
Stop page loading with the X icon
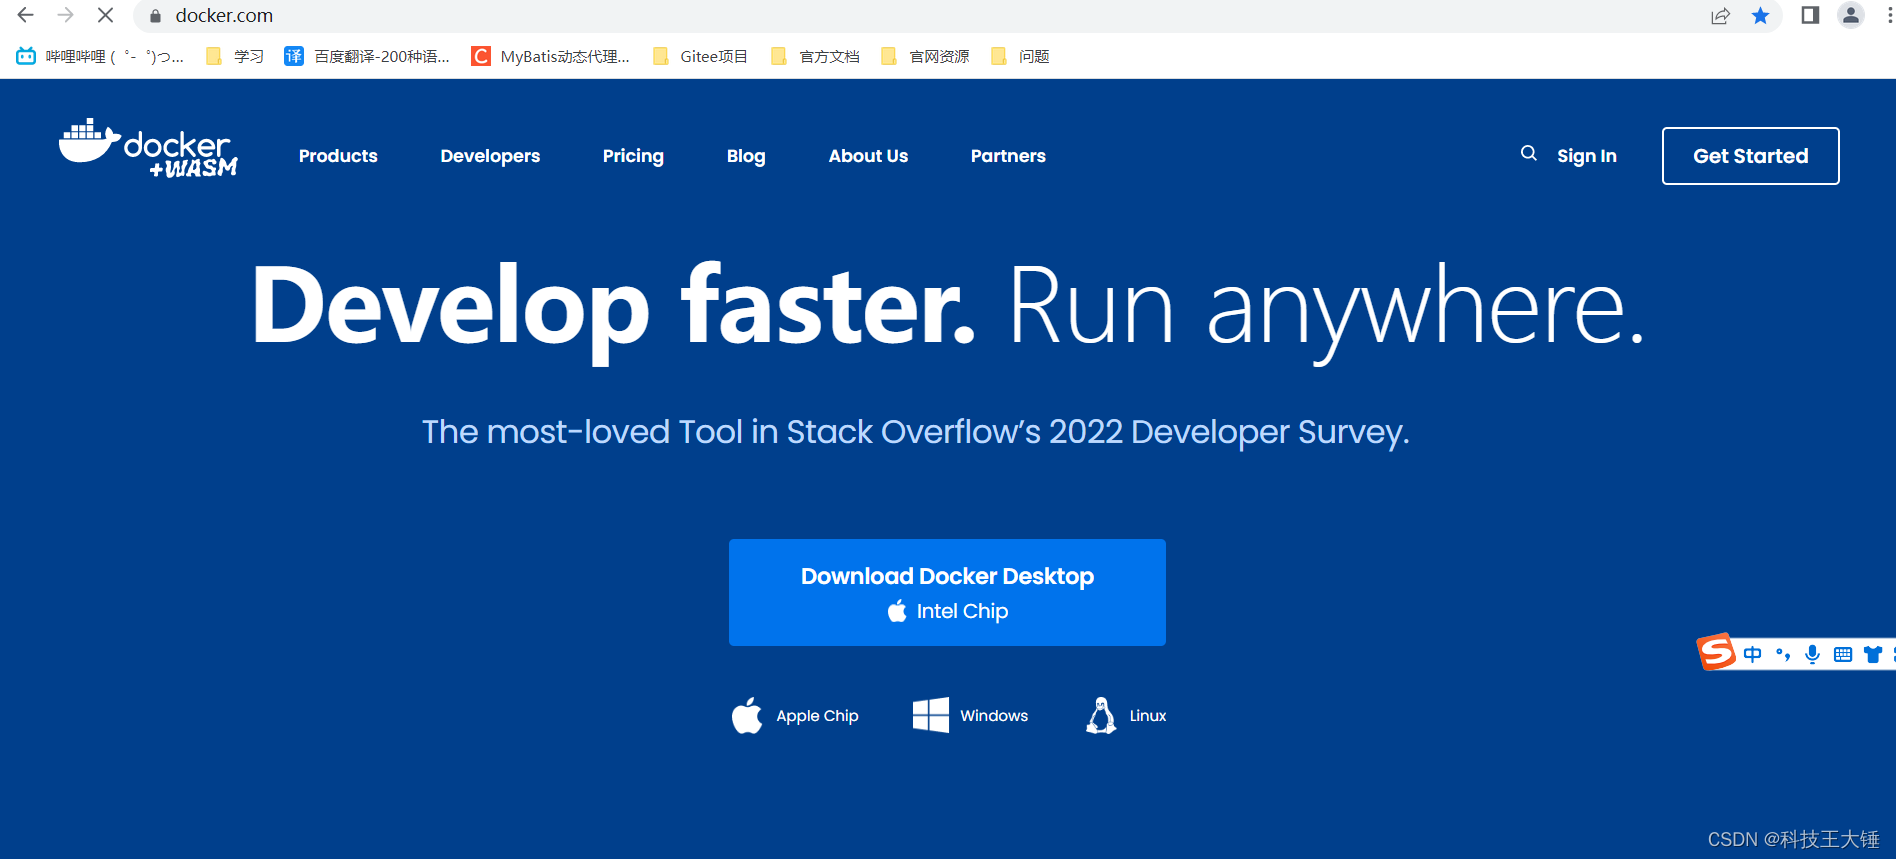click(105, 15)
